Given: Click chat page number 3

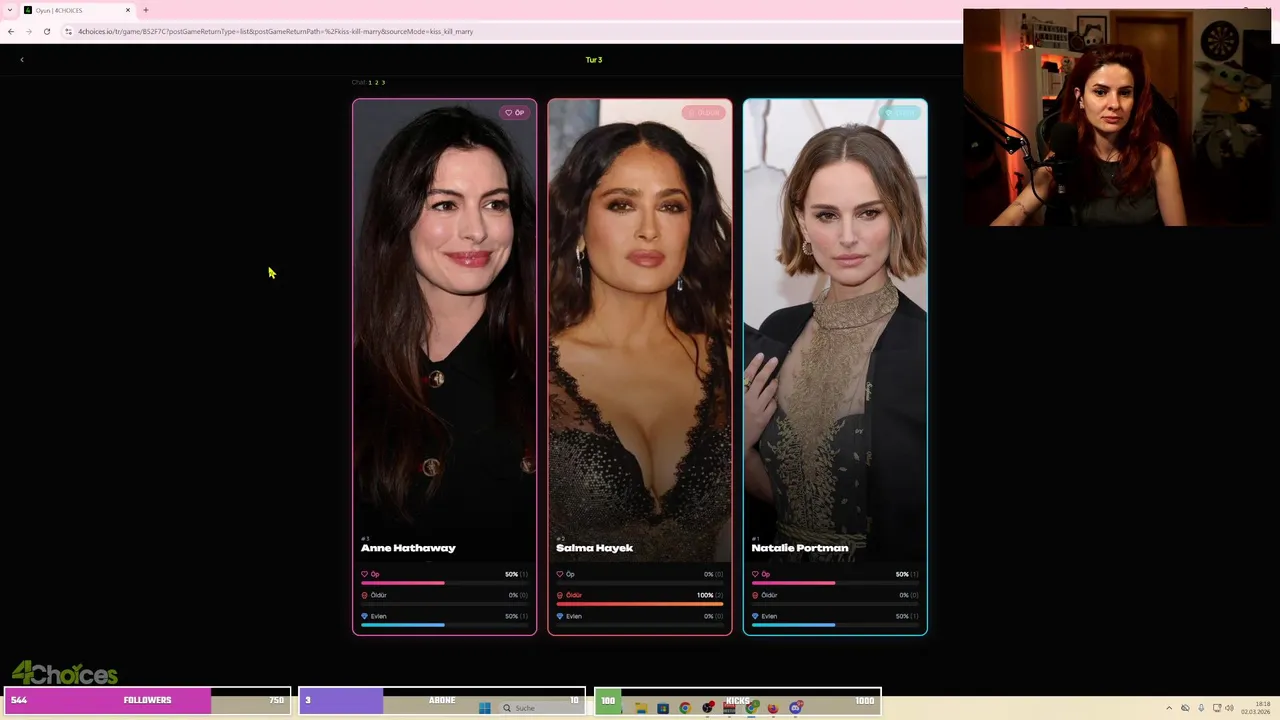Looking at the screenshot, I should point(383,82).
